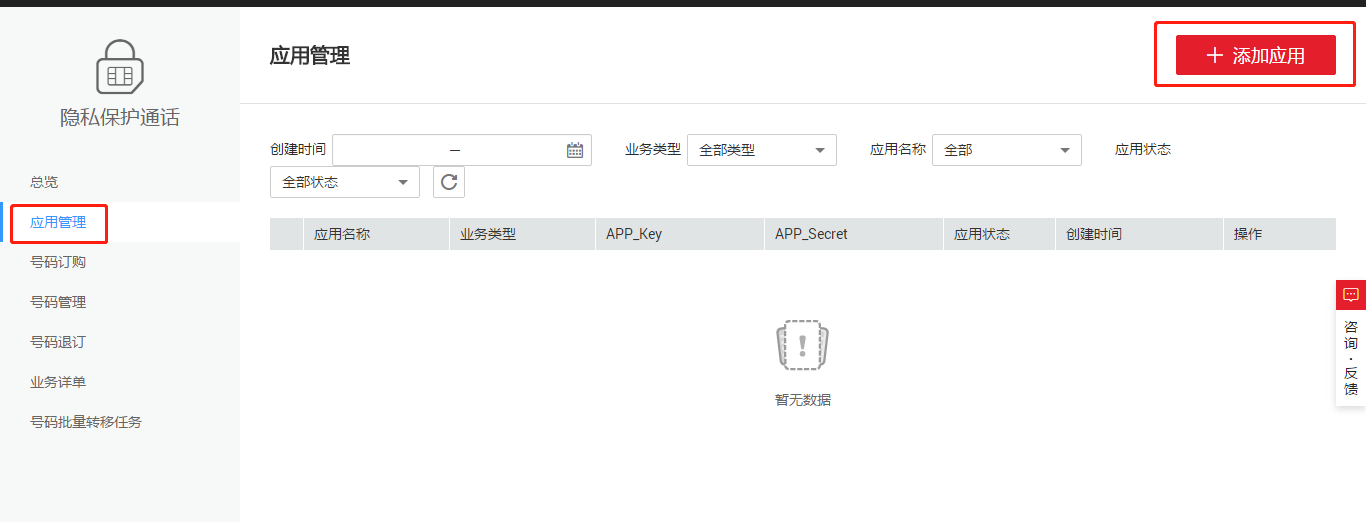Click the red chat bubble feedback icon

click(x=1351, y=295)
